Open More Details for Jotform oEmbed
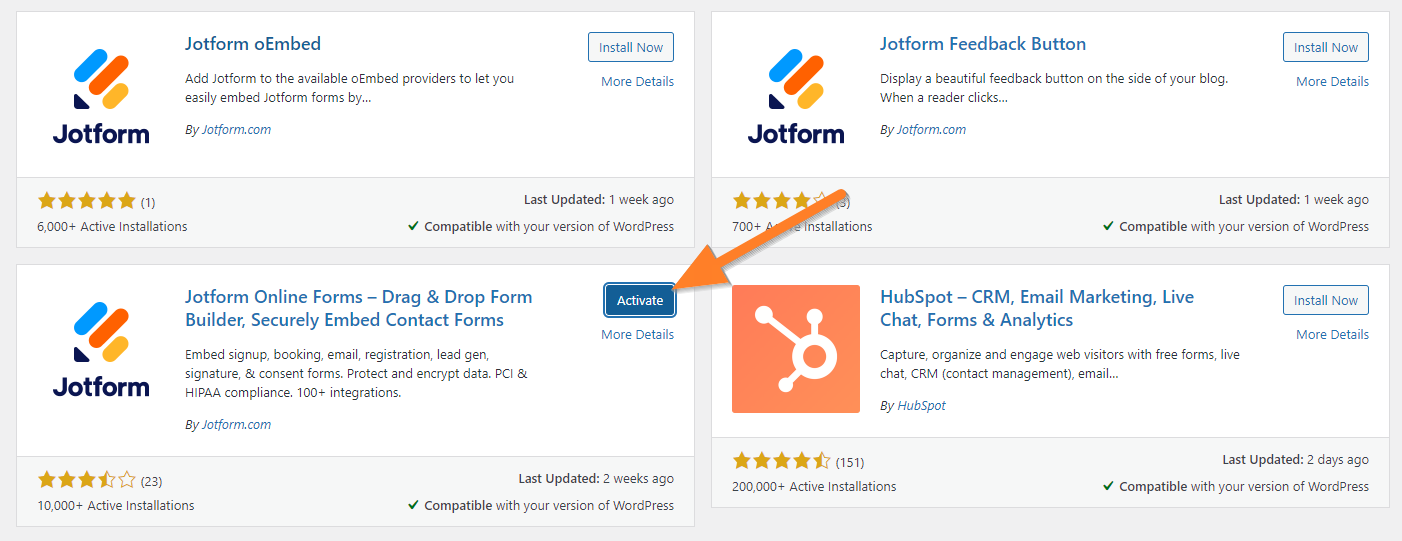This screenshot has width=1402, height=541. click(x=637, y=81)
